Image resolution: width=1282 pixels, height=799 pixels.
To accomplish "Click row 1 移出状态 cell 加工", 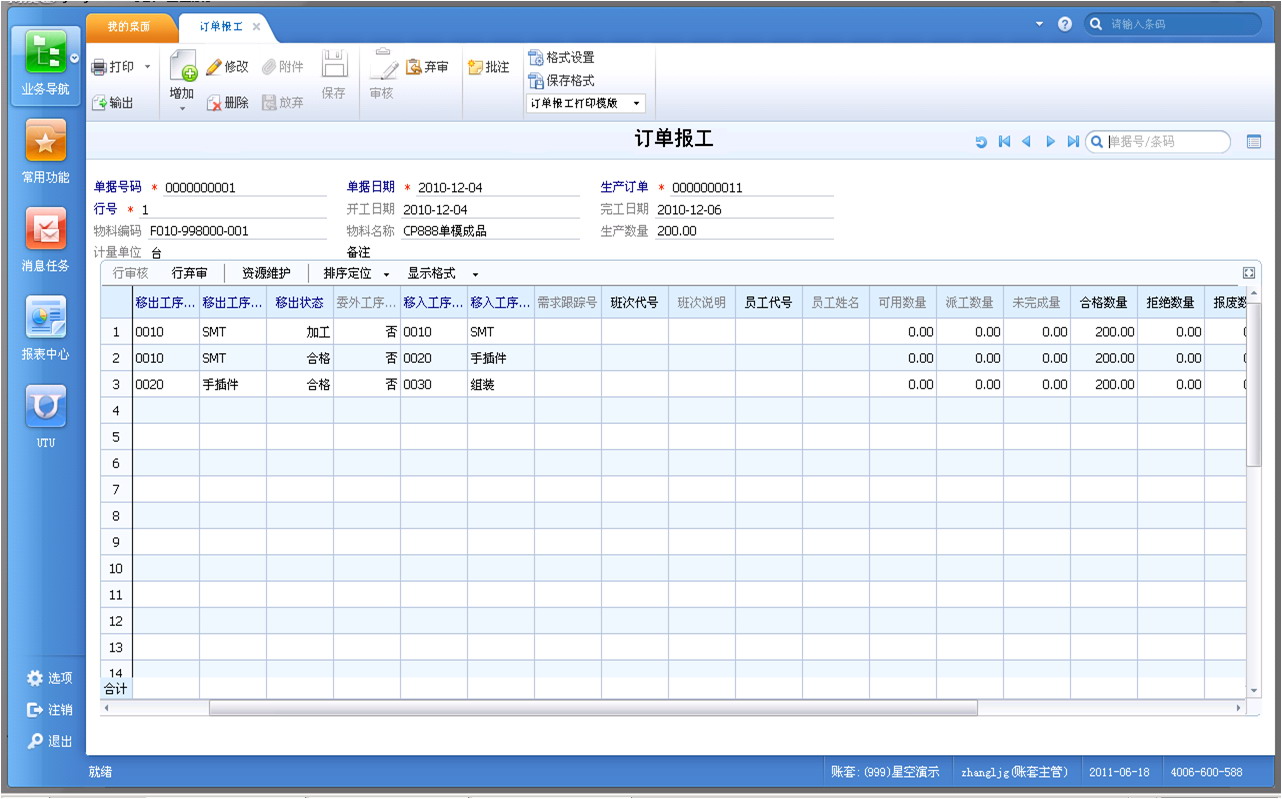I will point(300,332).
